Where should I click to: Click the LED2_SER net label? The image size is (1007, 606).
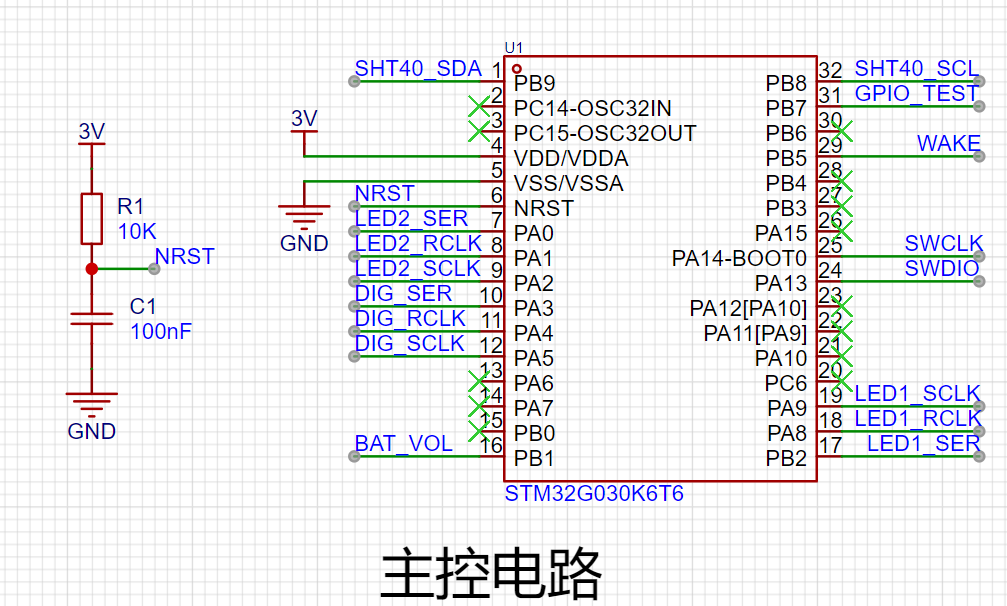click(x=411, y=219)
